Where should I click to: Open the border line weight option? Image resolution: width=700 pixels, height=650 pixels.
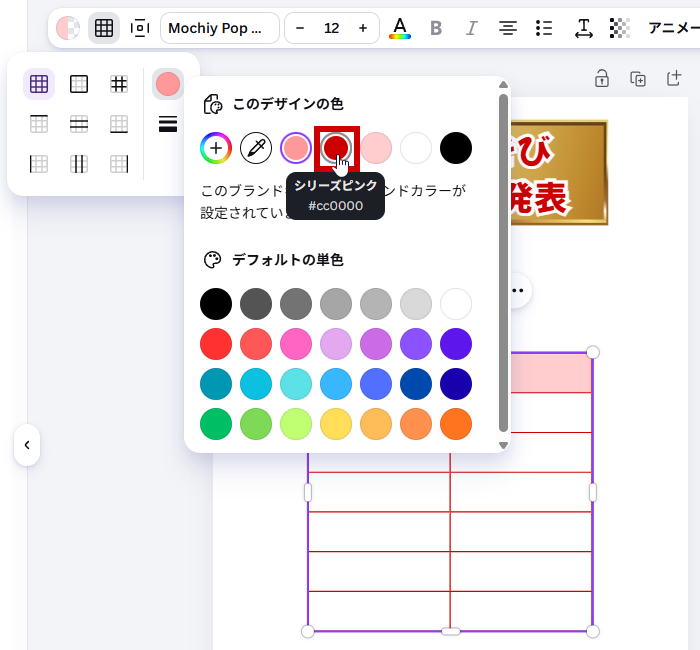point(168,124)
